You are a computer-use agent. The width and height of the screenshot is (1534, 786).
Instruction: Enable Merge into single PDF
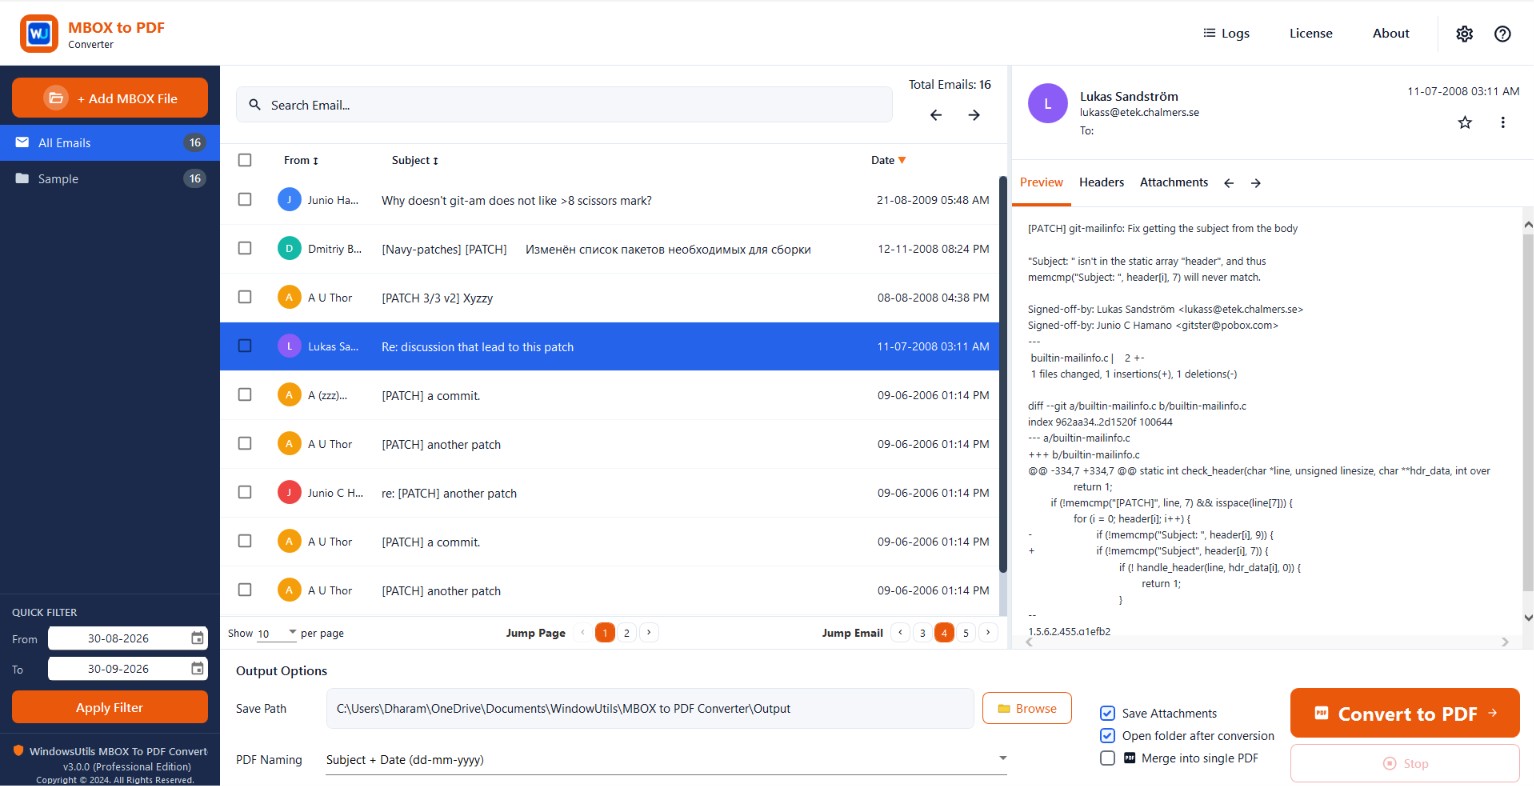click(x=1107, y=758)
